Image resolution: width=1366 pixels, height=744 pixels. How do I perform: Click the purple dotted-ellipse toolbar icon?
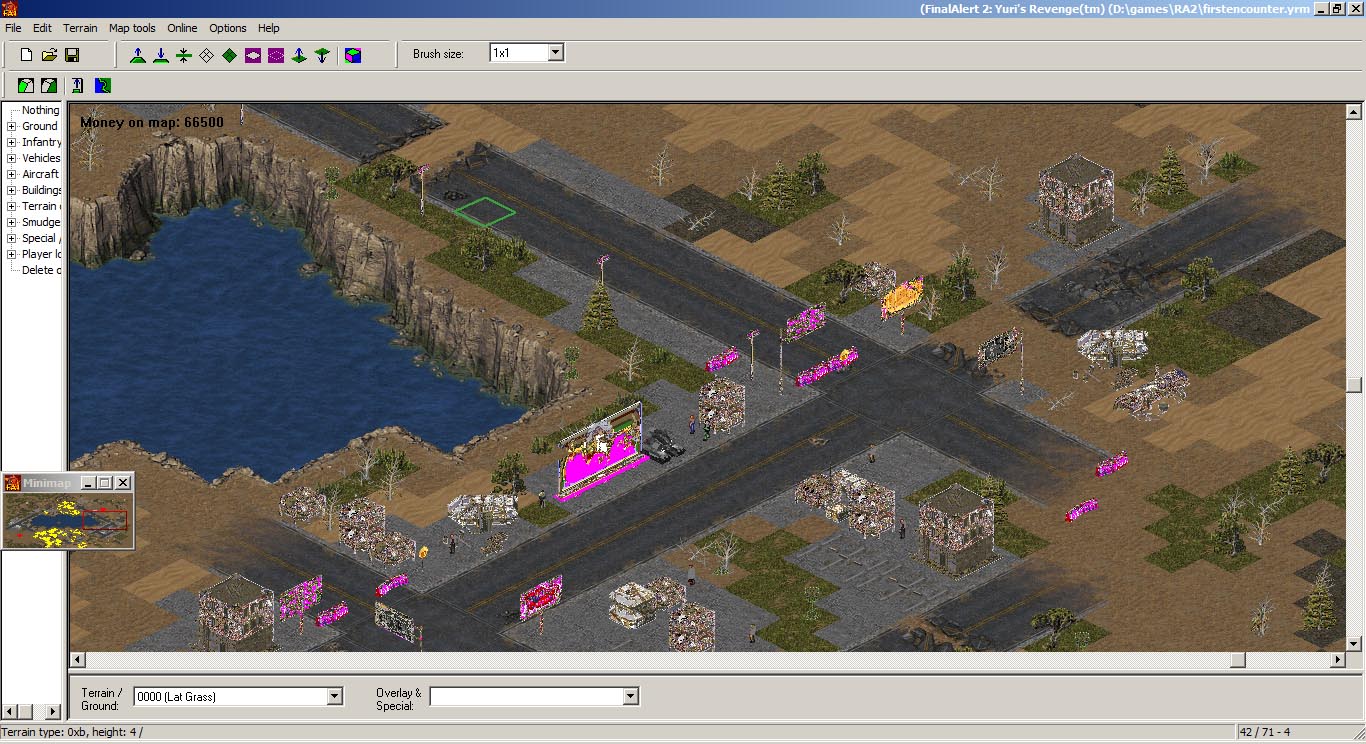pos(275,55)
